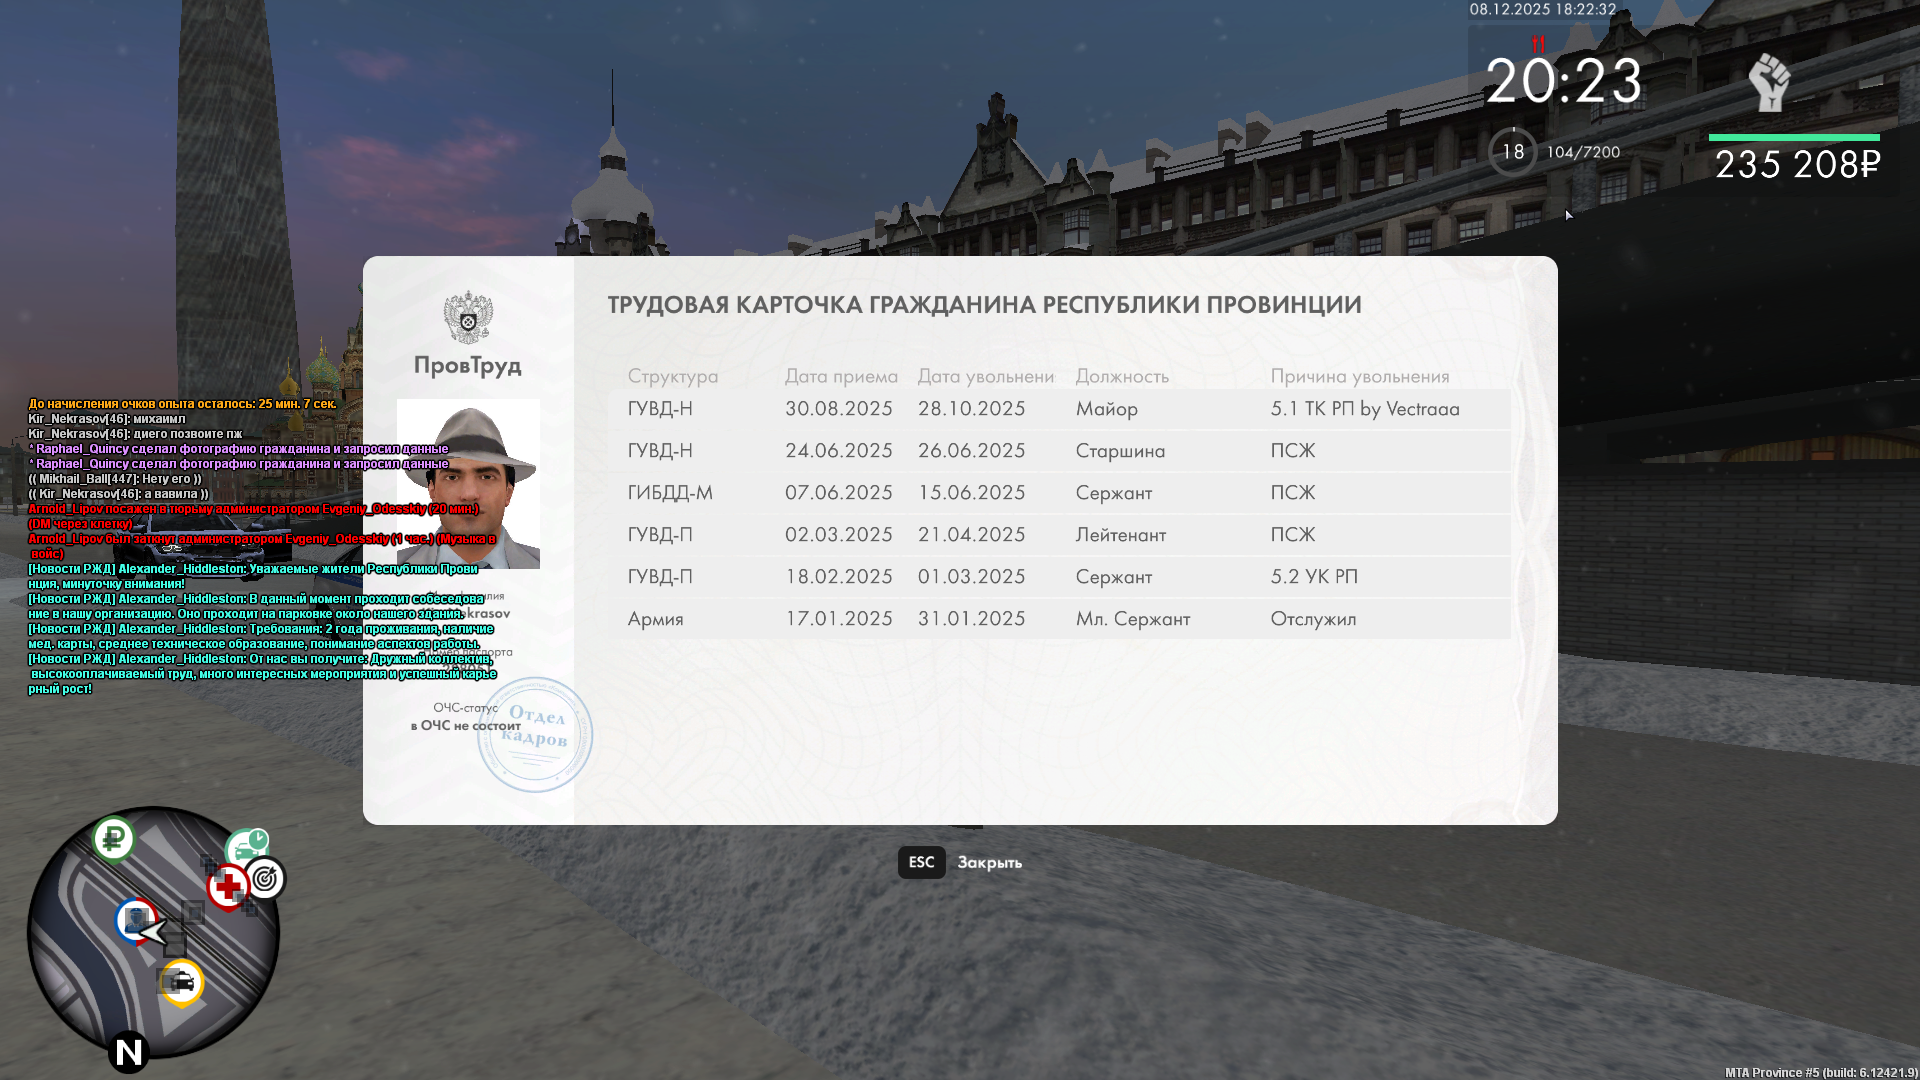Click the level 18 circle indicator
Viewport: 1920px width, 1080px height.
coord(1513,152)
